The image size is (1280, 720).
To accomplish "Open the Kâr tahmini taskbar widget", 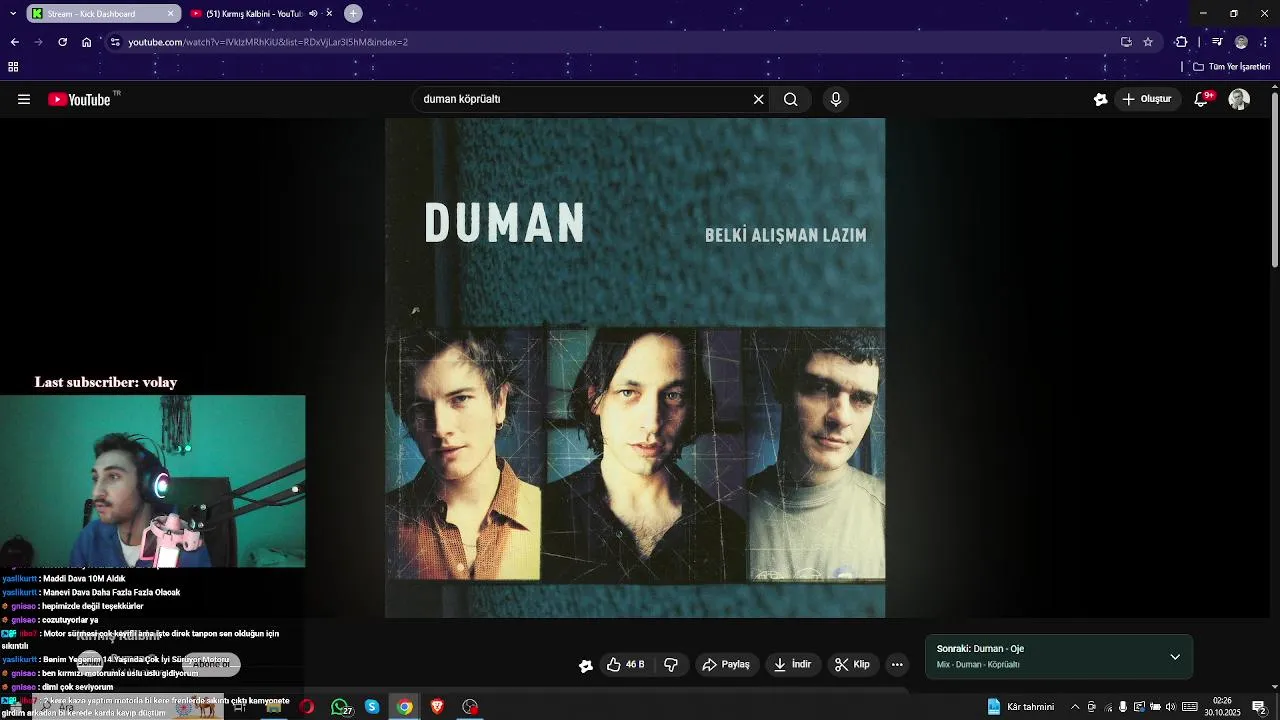I will click(x=1021, y=707).
